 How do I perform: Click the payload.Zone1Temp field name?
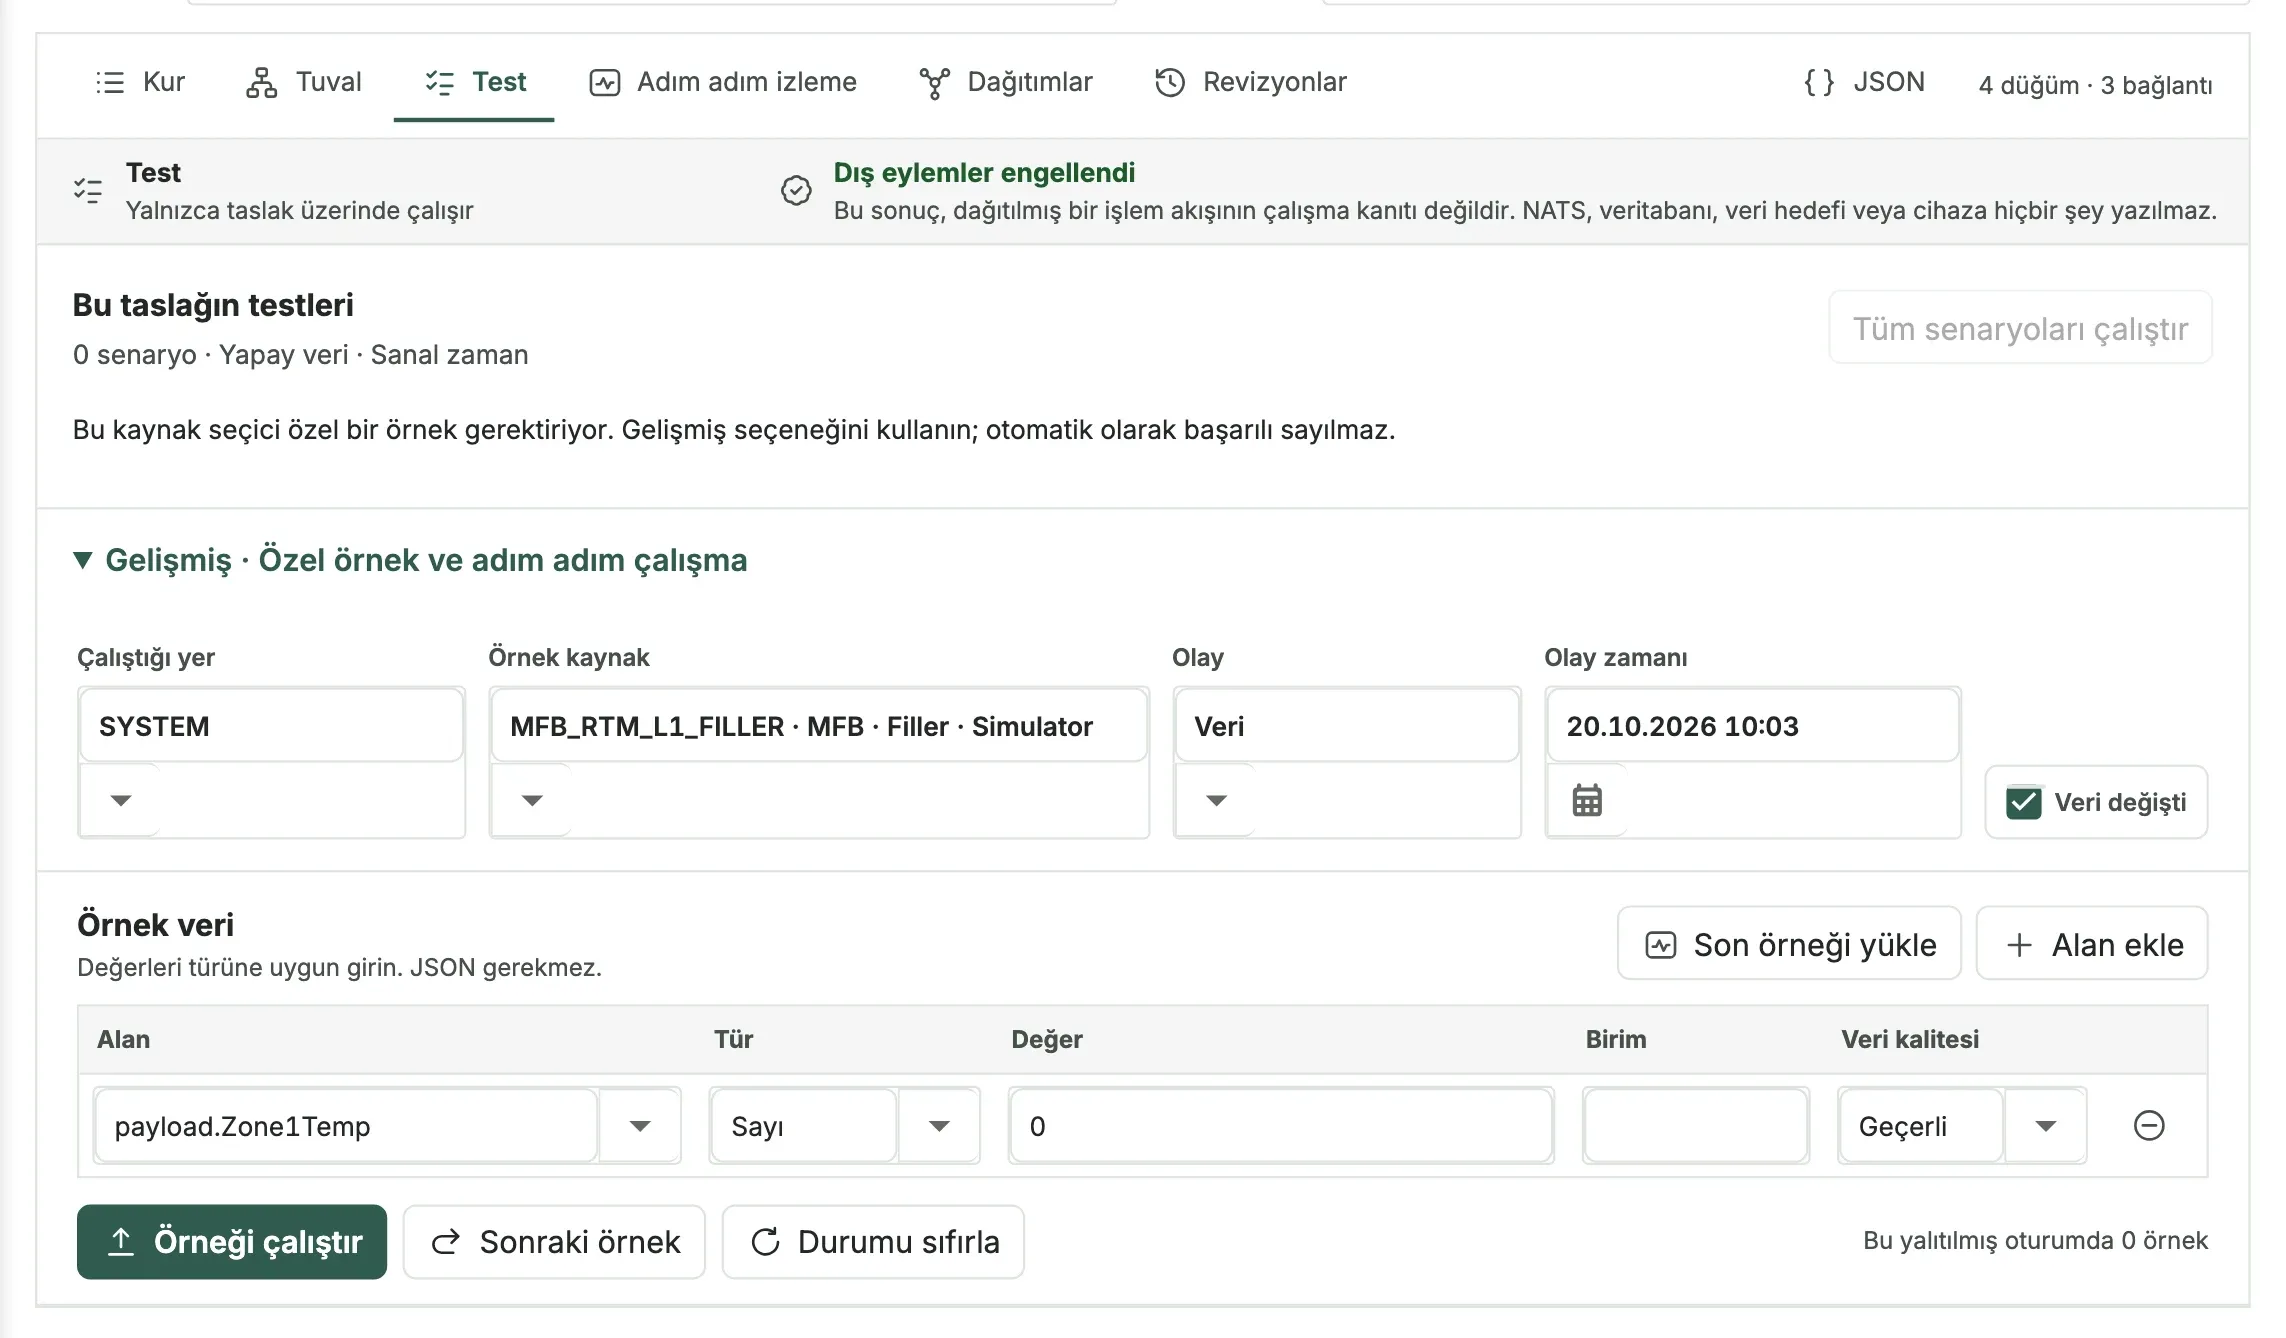coord(346,1126)
